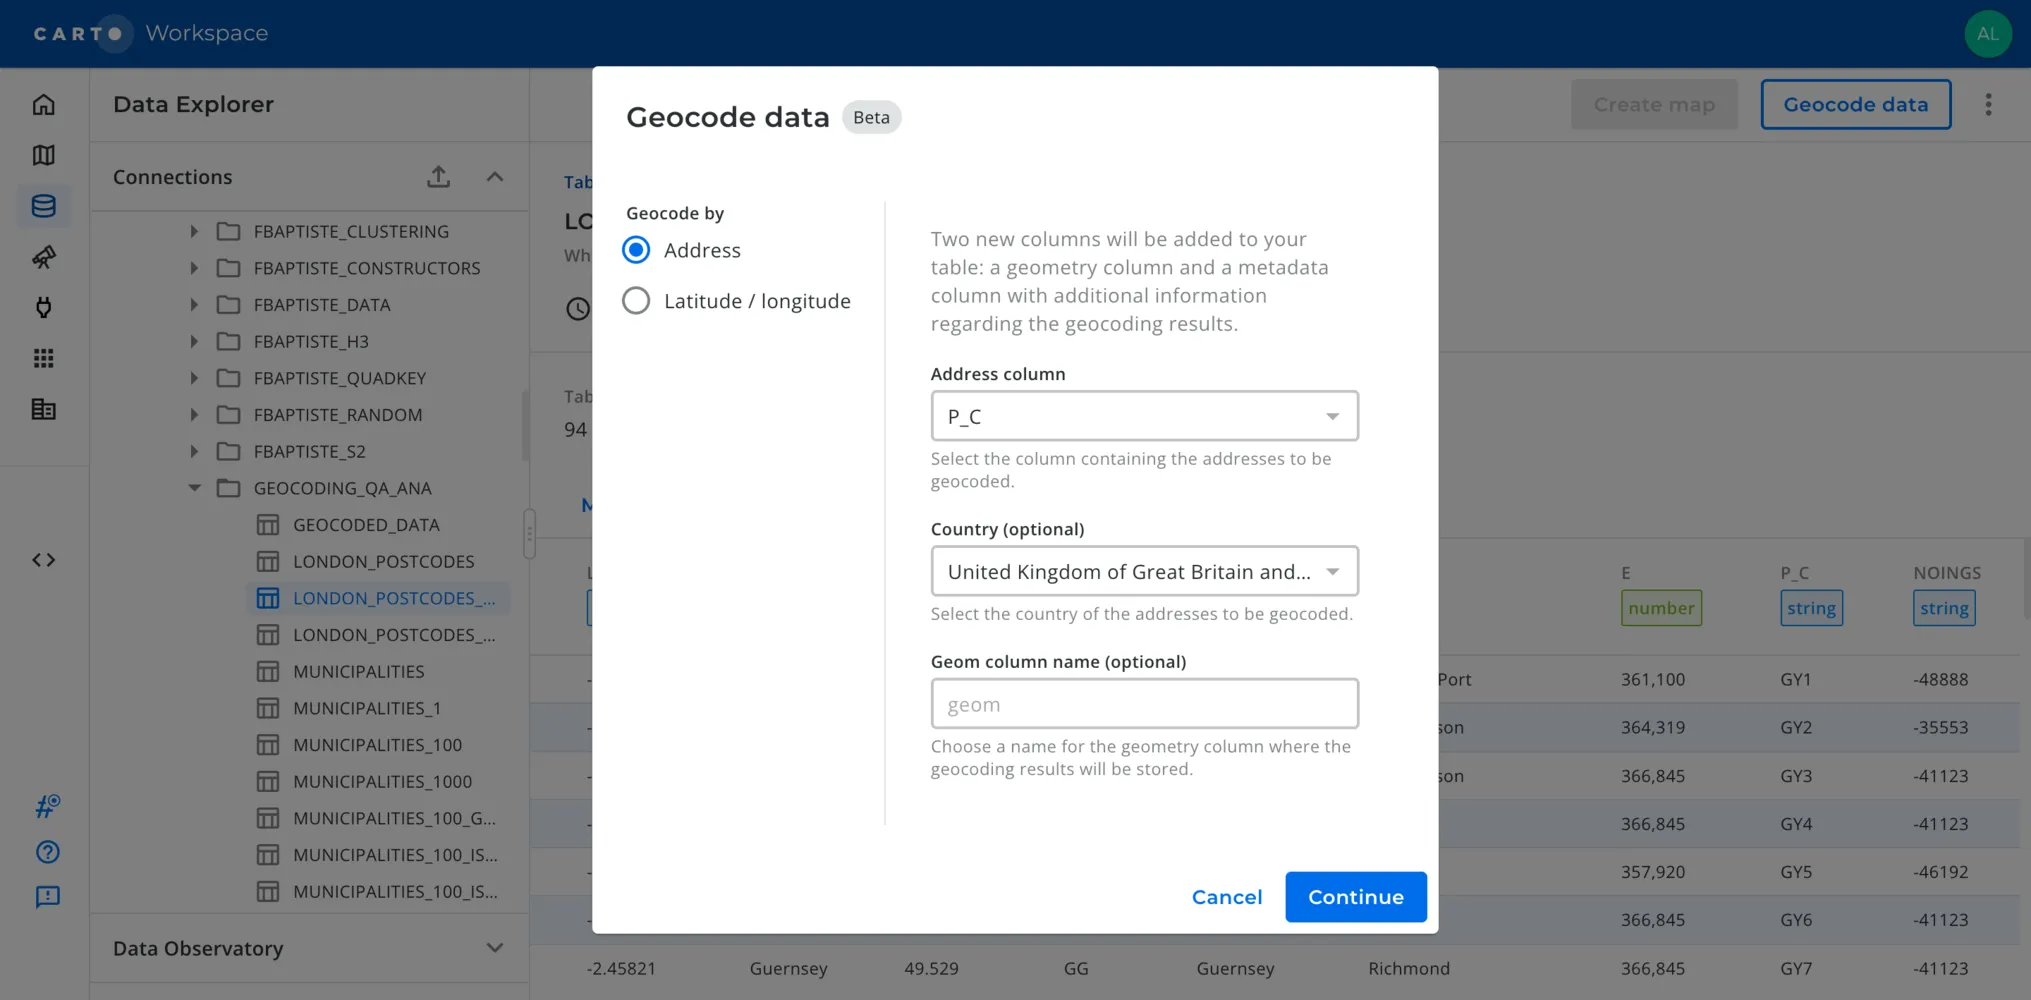Select the Maps icon in the sidebar
Viewport: 2031px width, 1000px height.
[x=44, y=155]
